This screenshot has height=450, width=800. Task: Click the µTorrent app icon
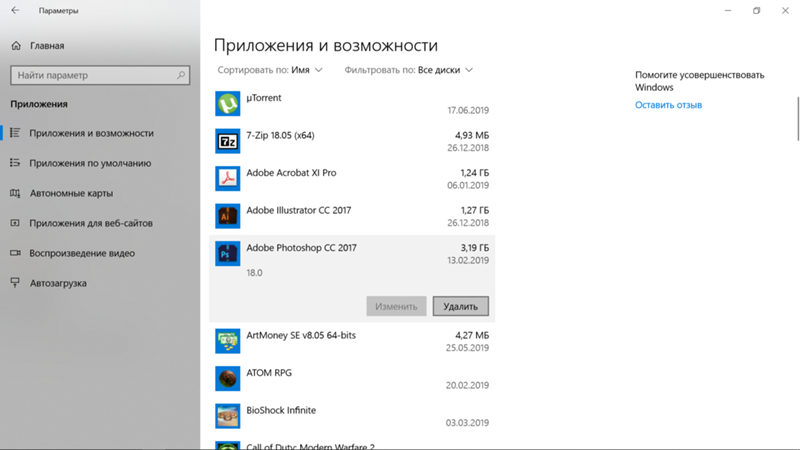point(228,104)
